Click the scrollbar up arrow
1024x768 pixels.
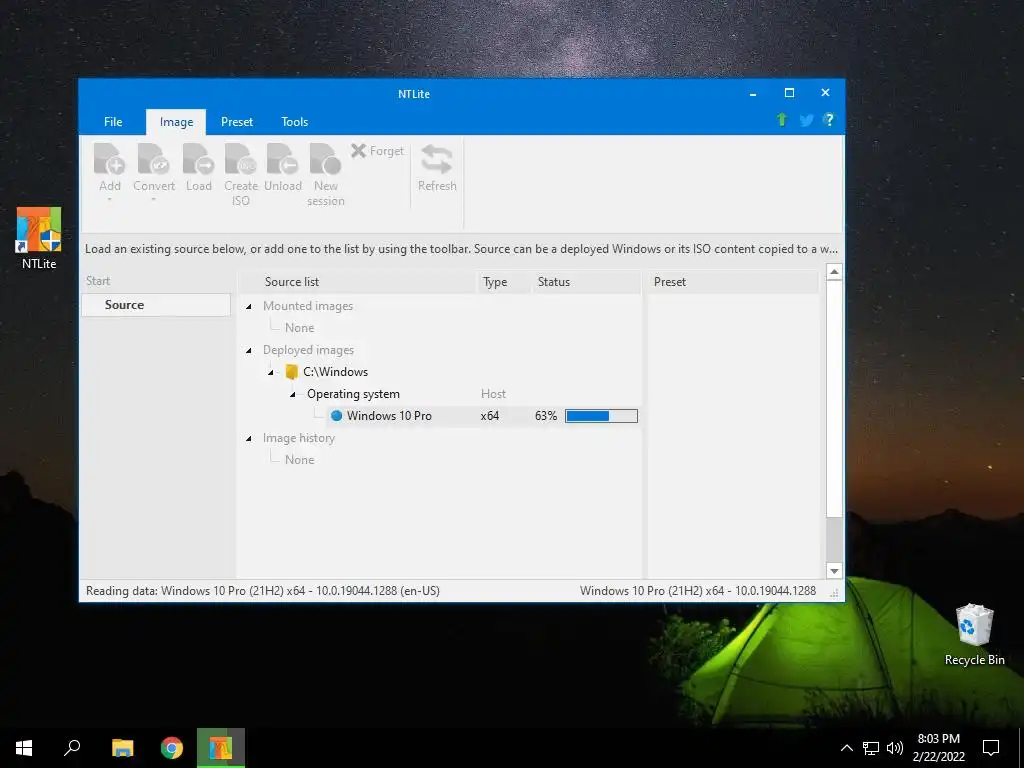(x=834, y=272)
